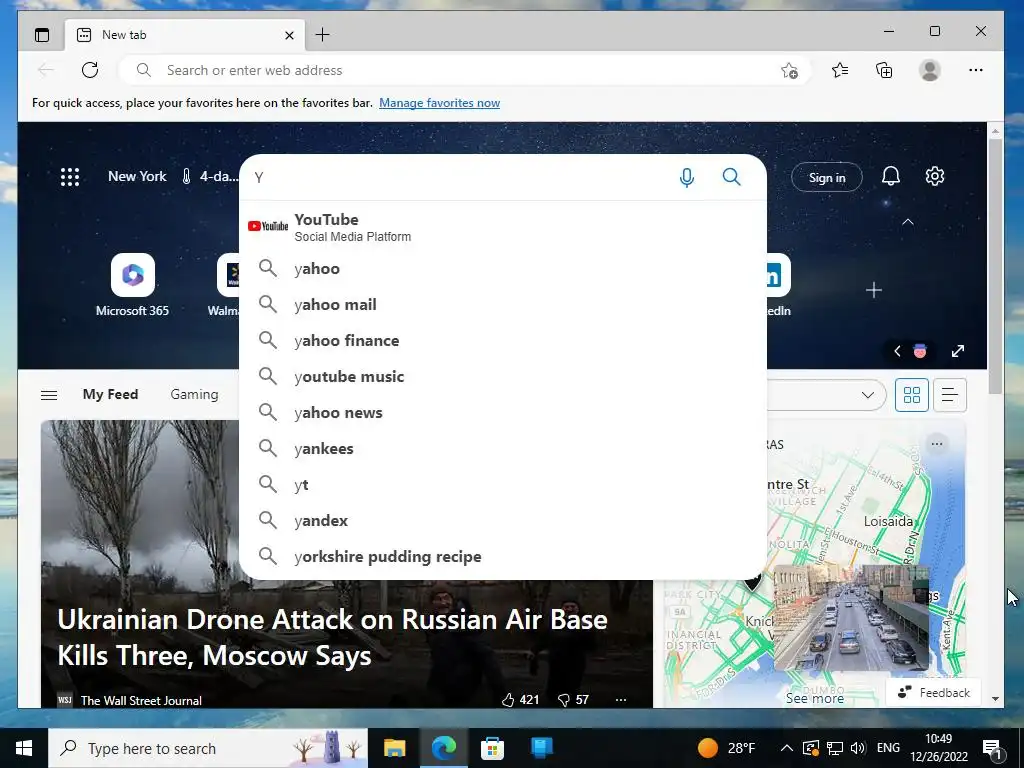Open File Explorer from the taskbar
This screenshot has height=768, width=1024.
coord(394,748)
